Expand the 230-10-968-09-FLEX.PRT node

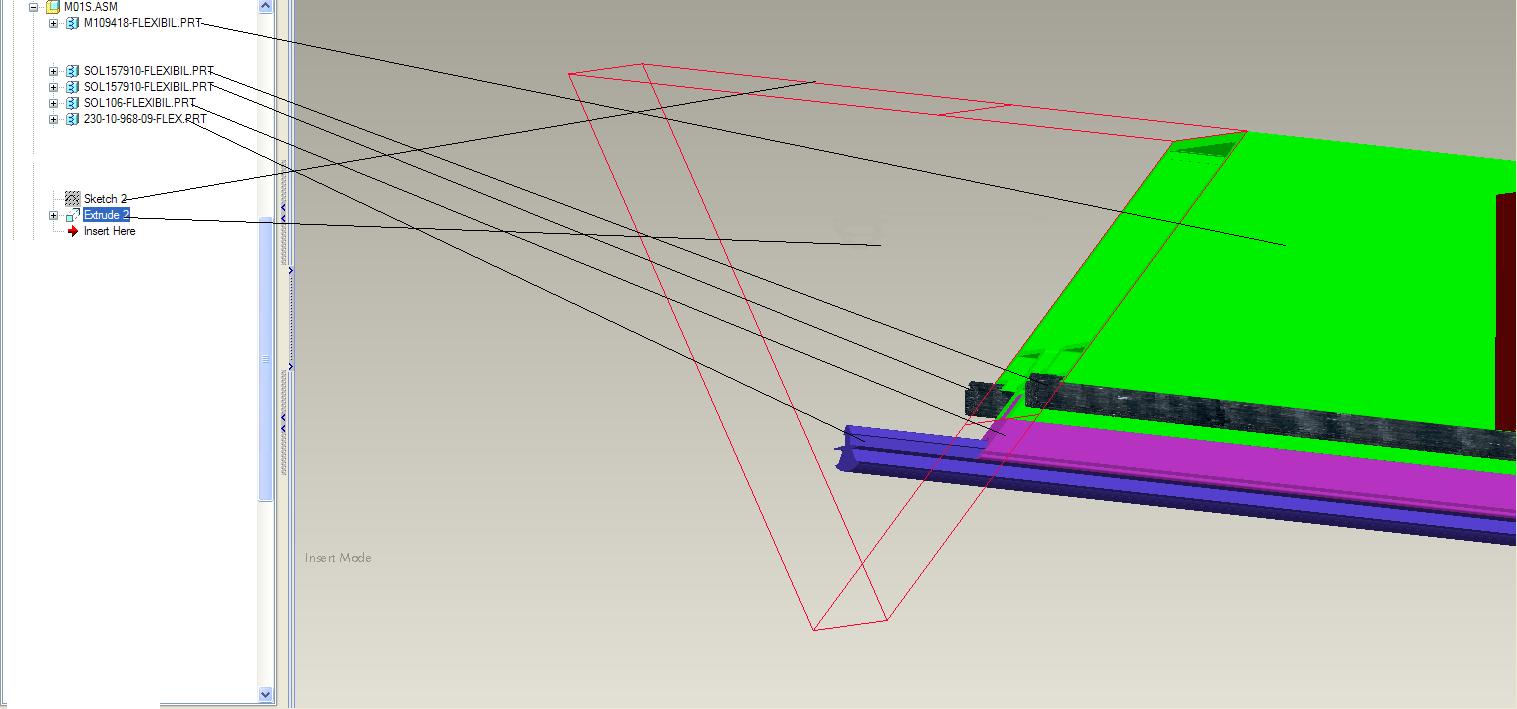click(x=53, y=119)
